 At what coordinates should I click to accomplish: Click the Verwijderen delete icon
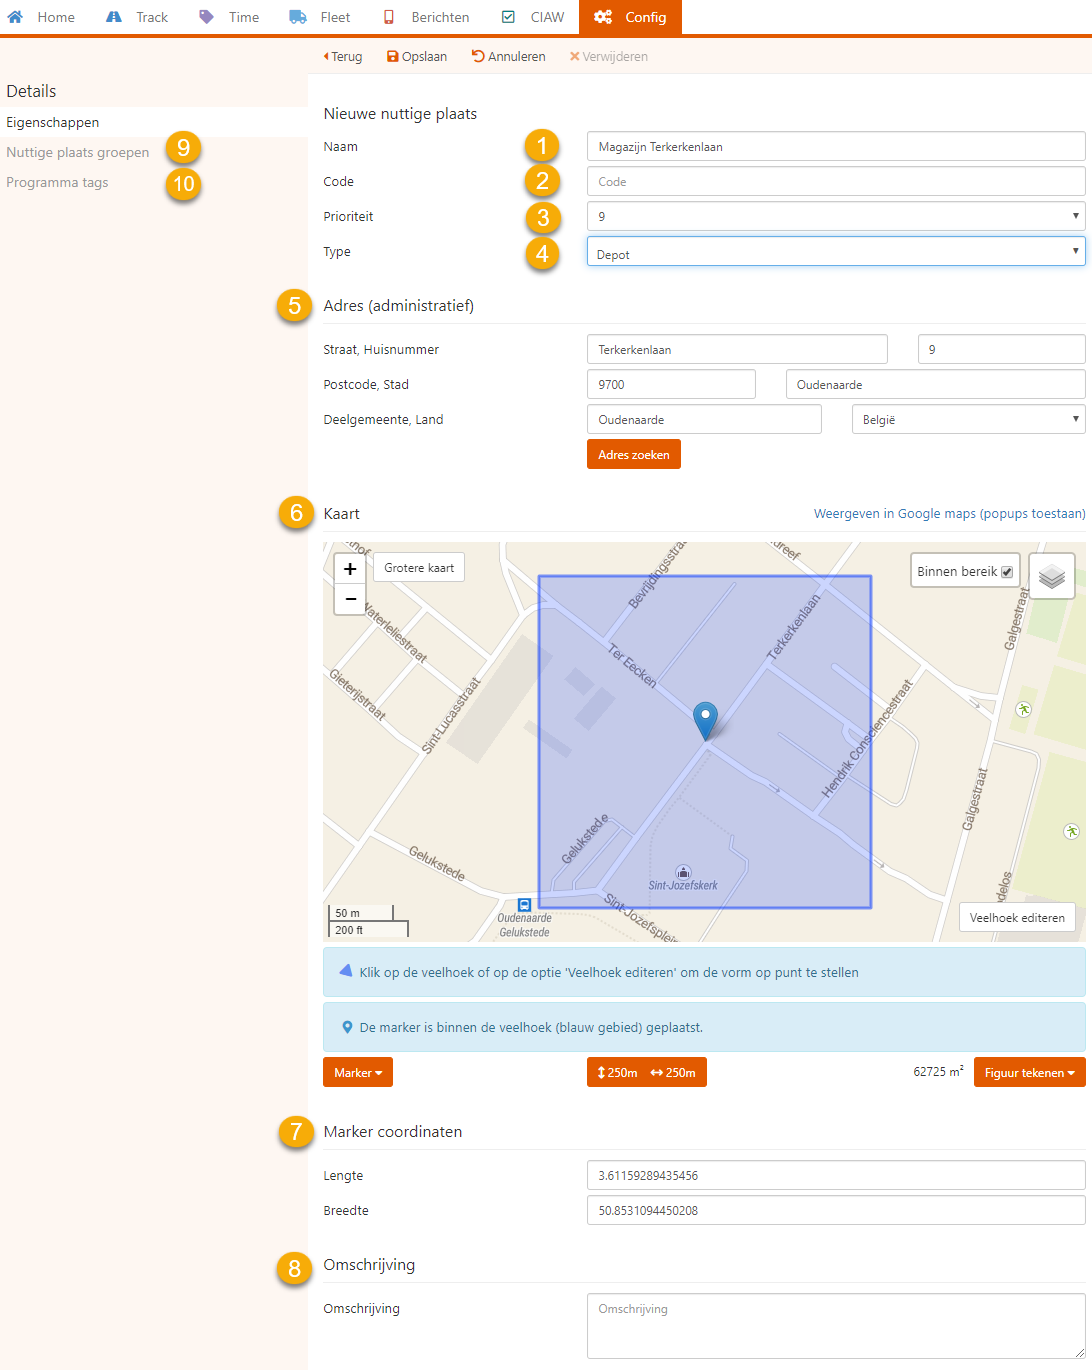tap(575, 57)
